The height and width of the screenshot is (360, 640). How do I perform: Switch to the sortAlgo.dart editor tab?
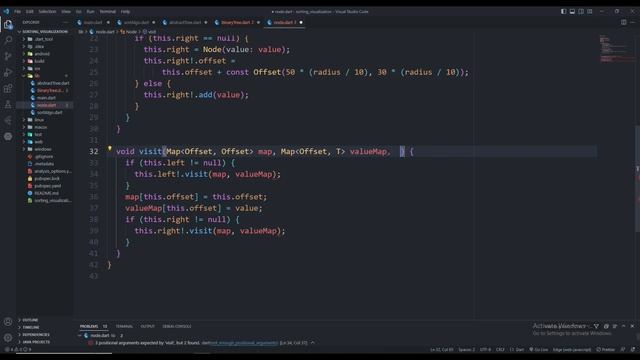(x=136, y=22)
